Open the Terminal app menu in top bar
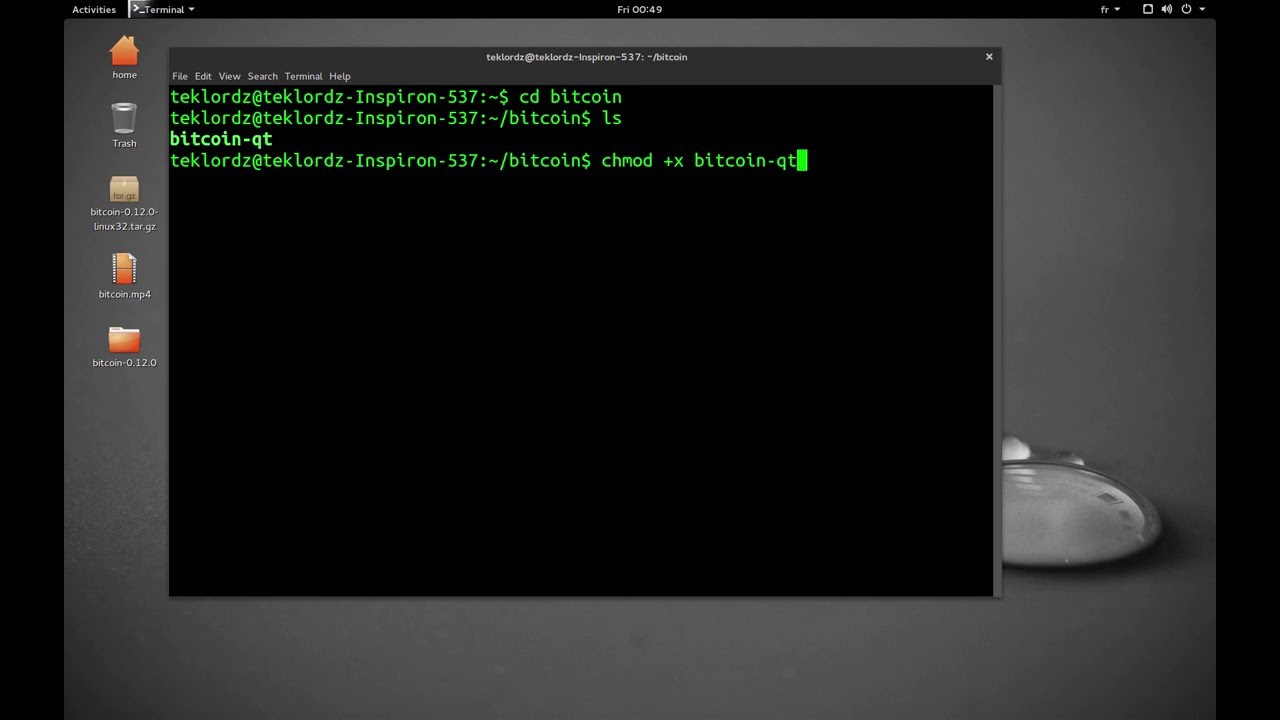1280x720 pixels. tap(163, 9)
